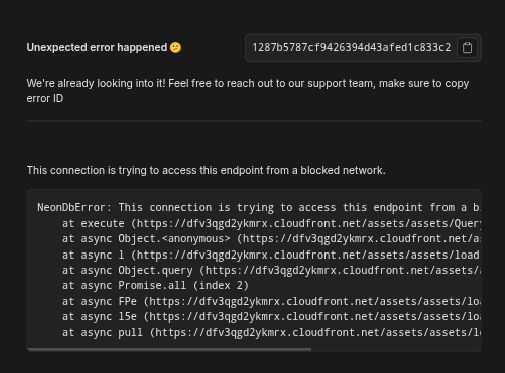The width and height of the screenshot is (505, 373).
Task: Click the 'error ID' text in the description
Action: point(45,99)
